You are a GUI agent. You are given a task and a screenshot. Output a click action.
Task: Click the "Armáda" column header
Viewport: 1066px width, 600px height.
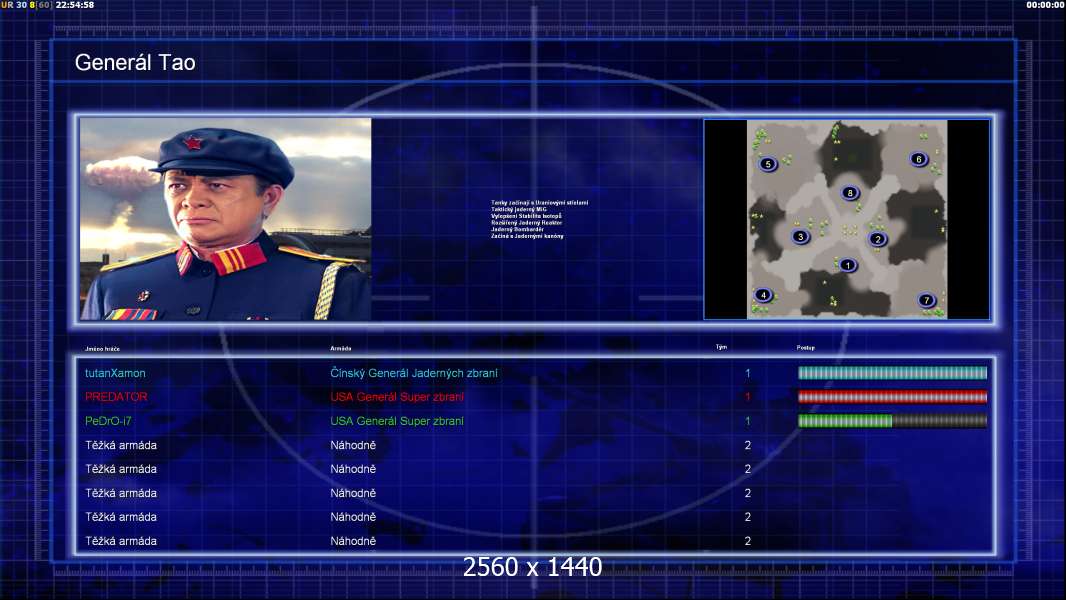(341, 349)
